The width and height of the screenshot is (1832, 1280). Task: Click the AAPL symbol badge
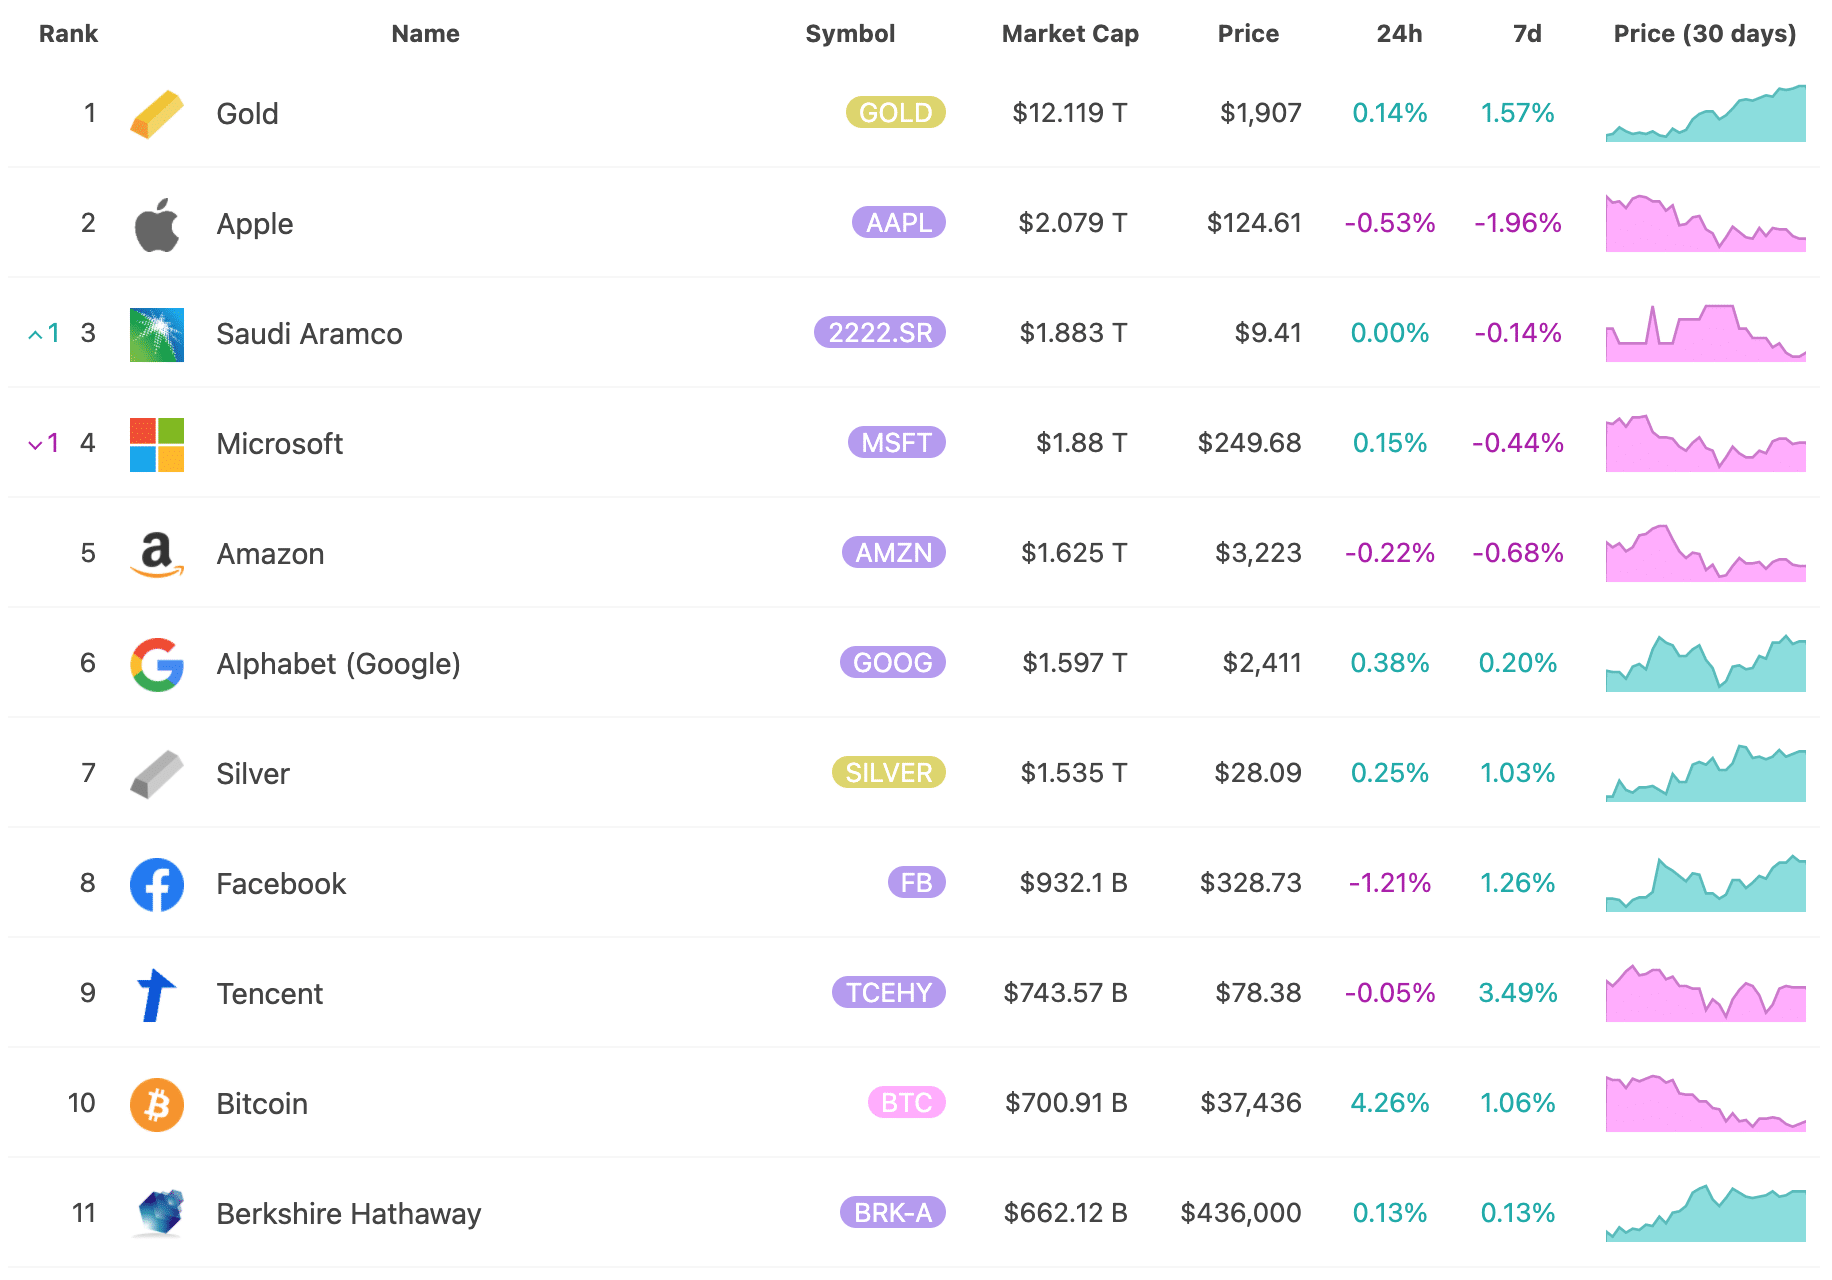point(898,223)
